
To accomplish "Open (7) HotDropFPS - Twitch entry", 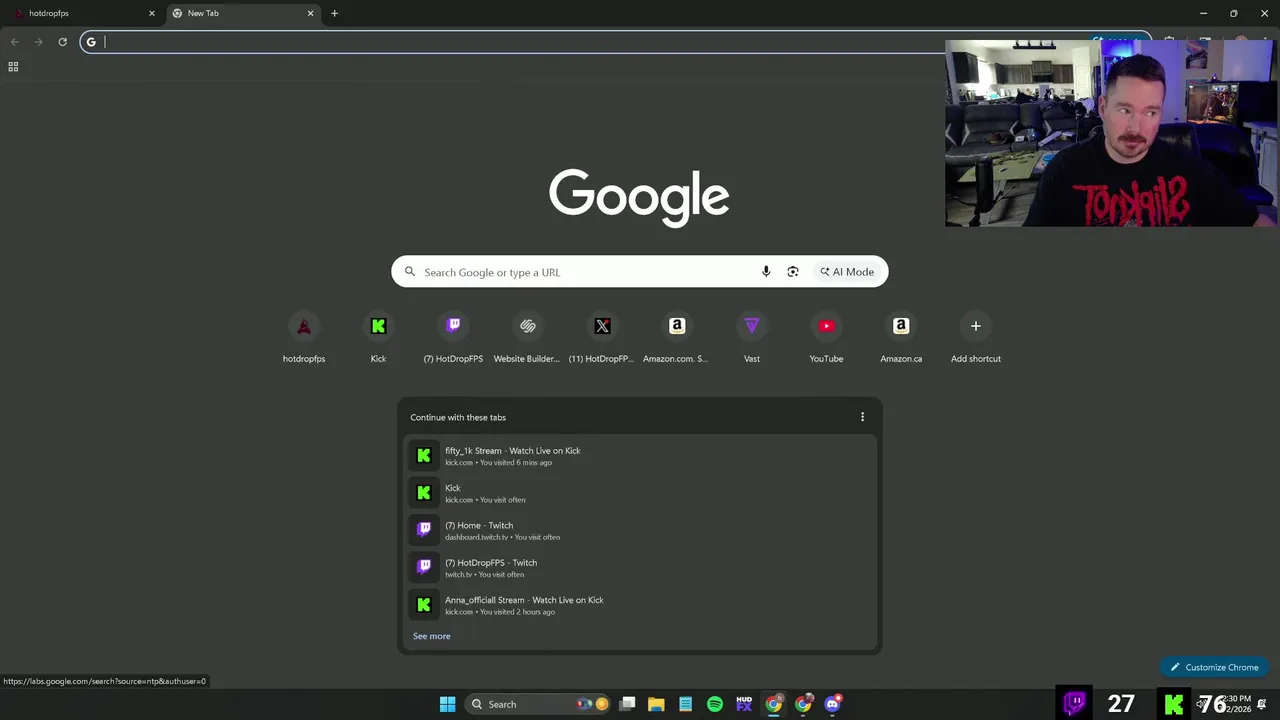I will (640, 568).
